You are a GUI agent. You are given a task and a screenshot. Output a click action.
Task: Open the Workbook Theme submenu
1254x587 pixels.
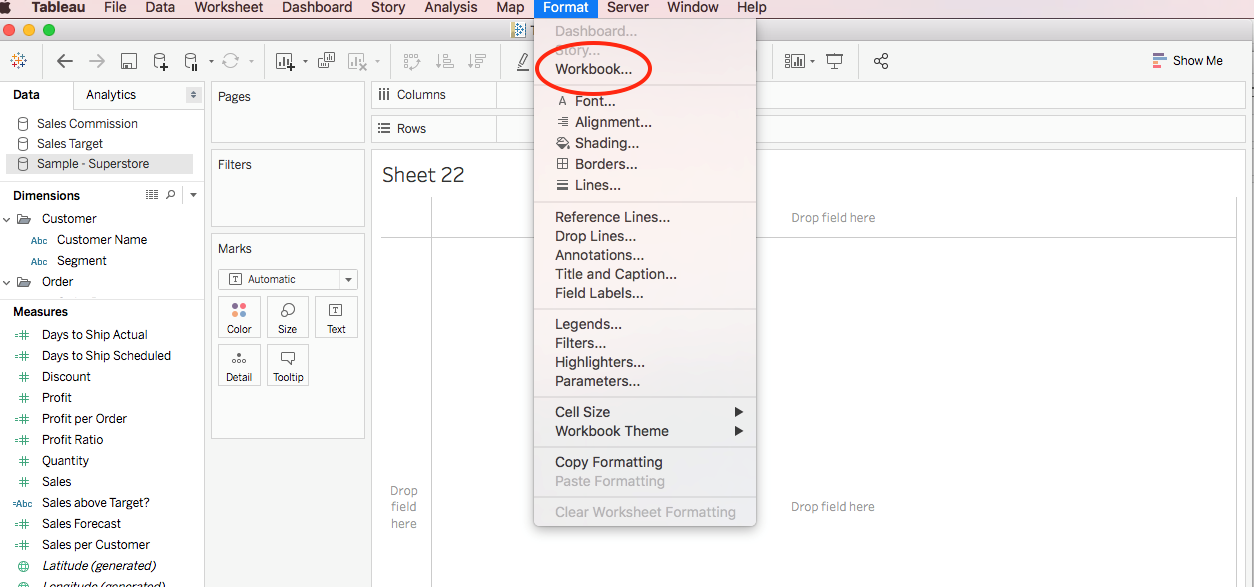[x=647, y=431]
